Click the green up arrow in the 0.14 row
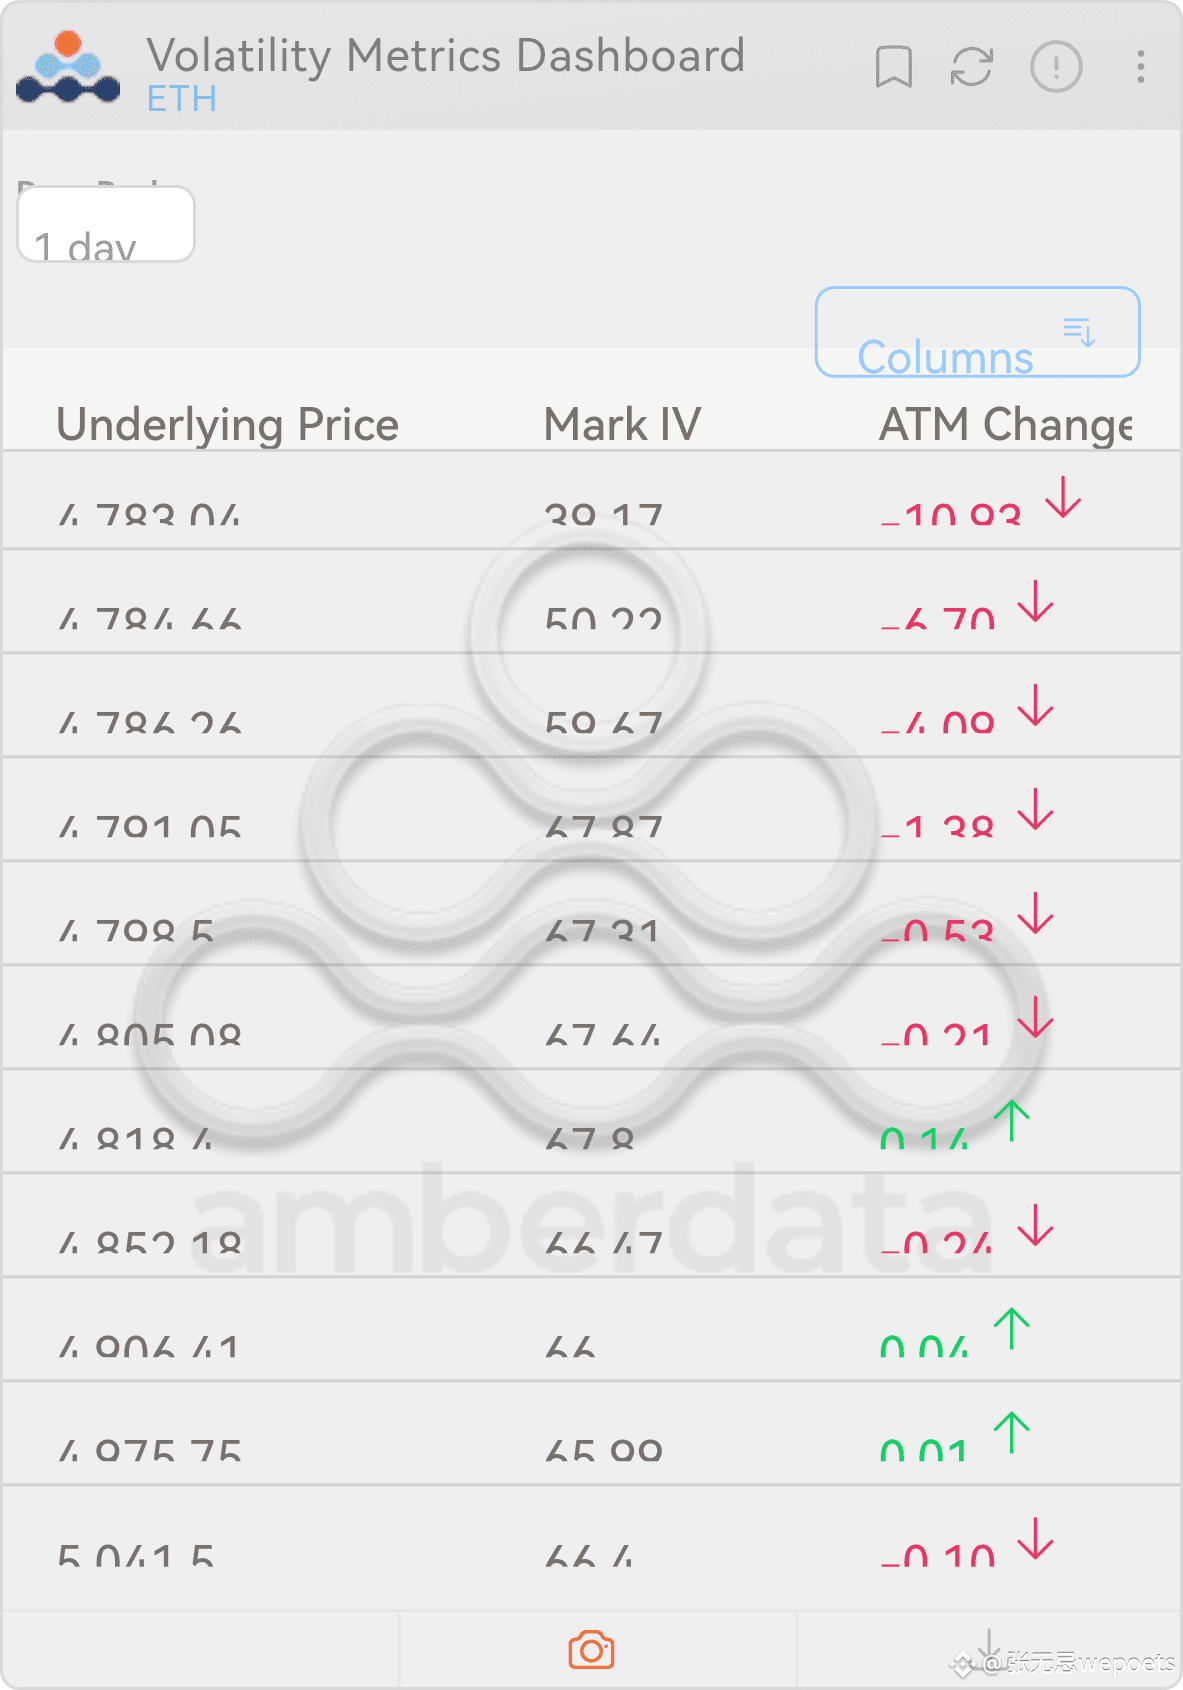 1012,1120
